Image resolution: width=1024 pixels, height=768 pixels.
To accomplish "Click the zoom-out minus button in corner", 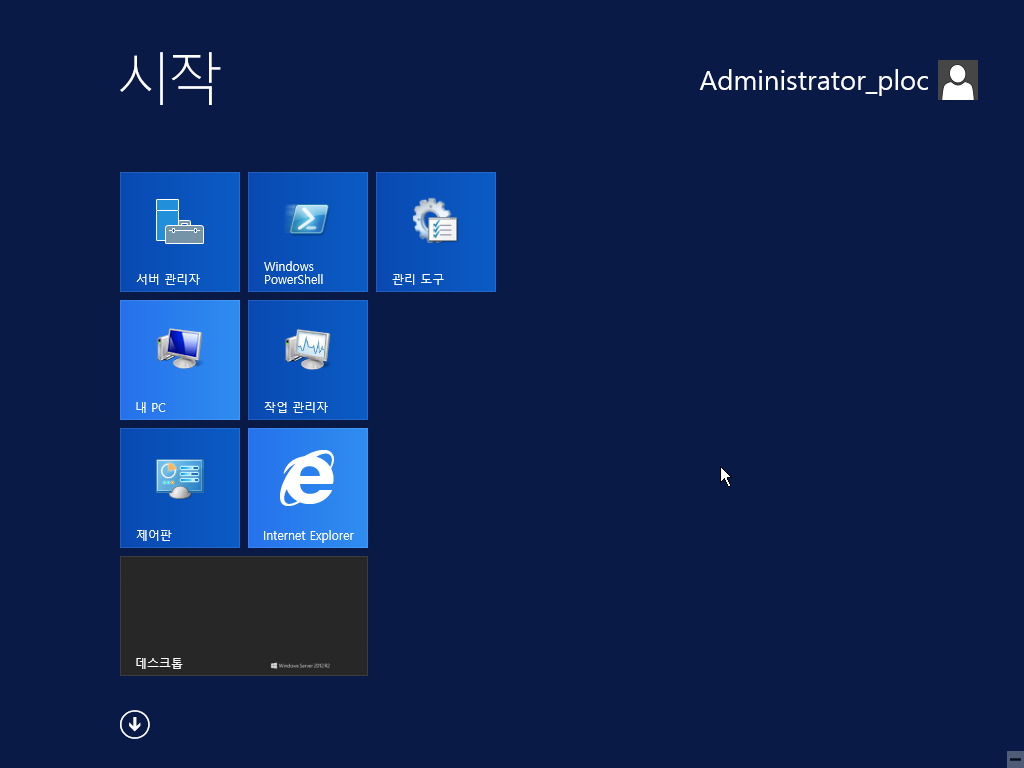I will [x=1015, y=759].
